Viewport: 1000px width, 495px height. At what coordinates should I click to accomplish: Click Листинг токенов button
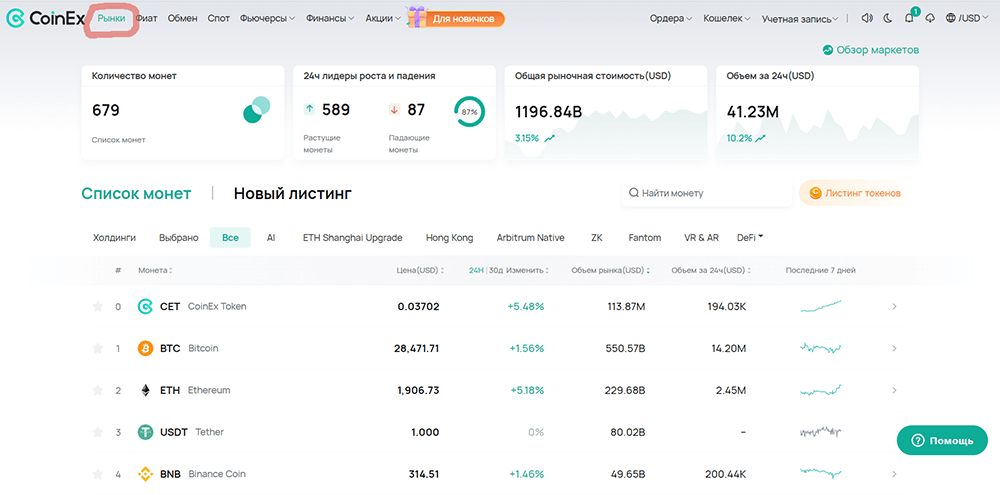tap(853, 193)
